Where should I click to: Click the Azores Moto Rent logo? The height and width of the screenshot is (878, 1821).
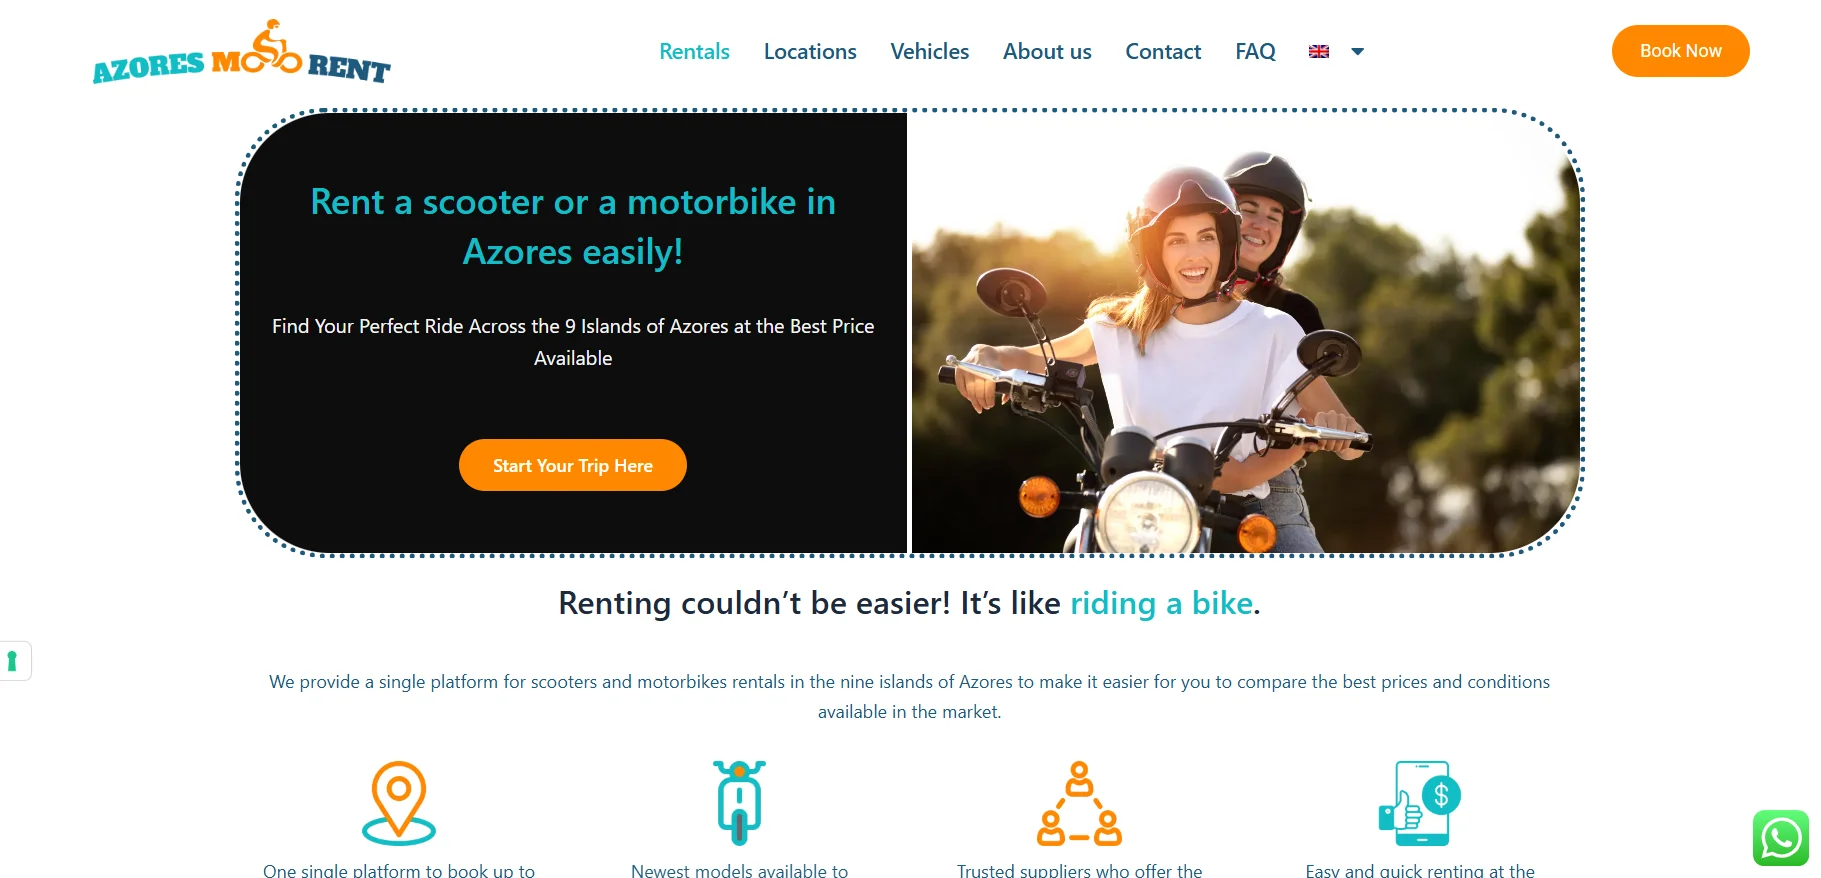tap(241, 51)
